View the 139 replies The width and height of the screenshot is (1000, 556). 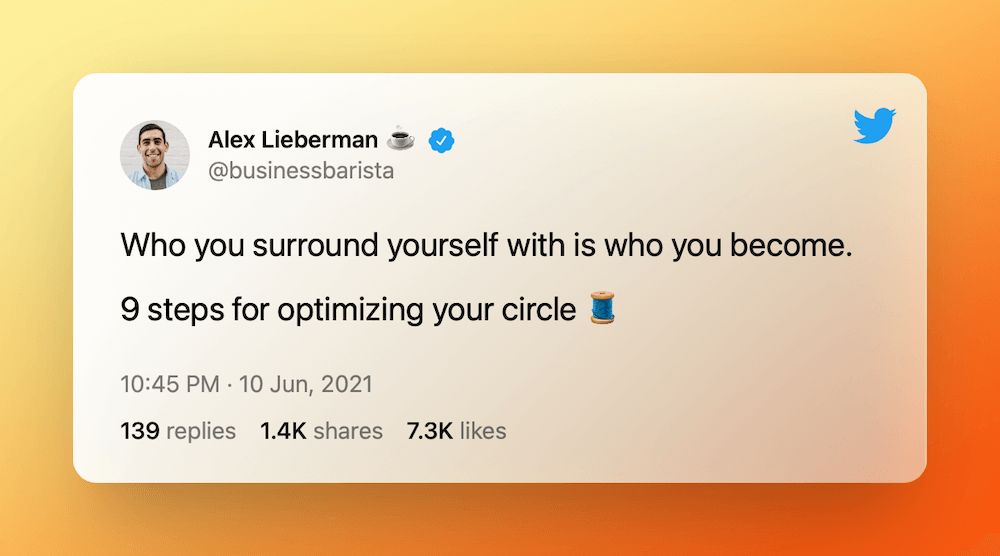[178, 431]
